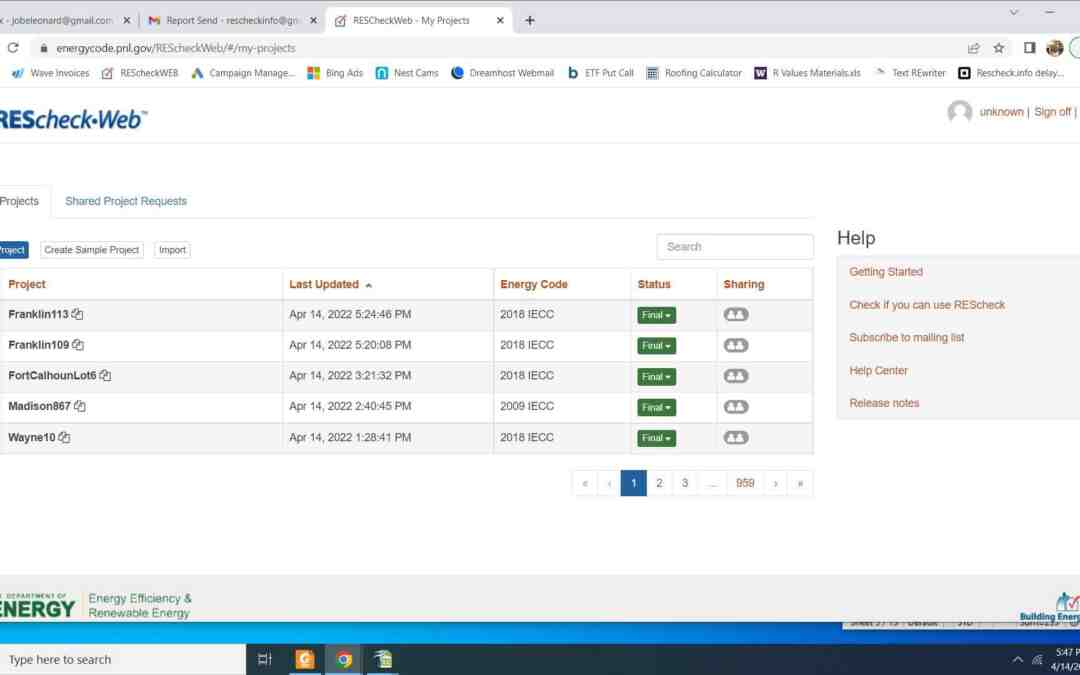Go to page 2 of projects

click(x=659, y=483)
